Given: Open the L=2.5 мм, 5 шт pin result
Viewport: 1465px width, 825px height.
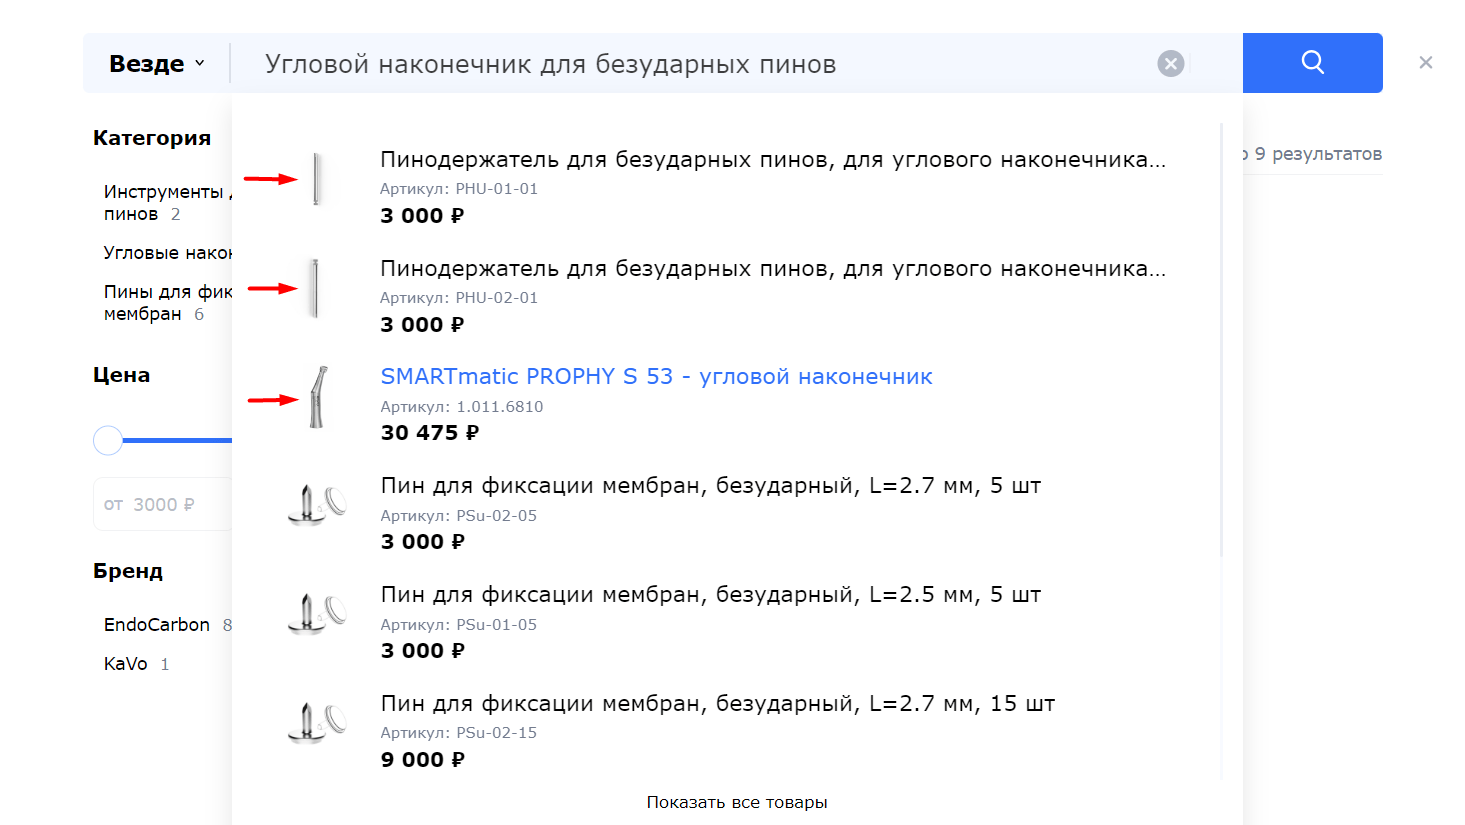Looking at the screenshot, I should (710, 595).
